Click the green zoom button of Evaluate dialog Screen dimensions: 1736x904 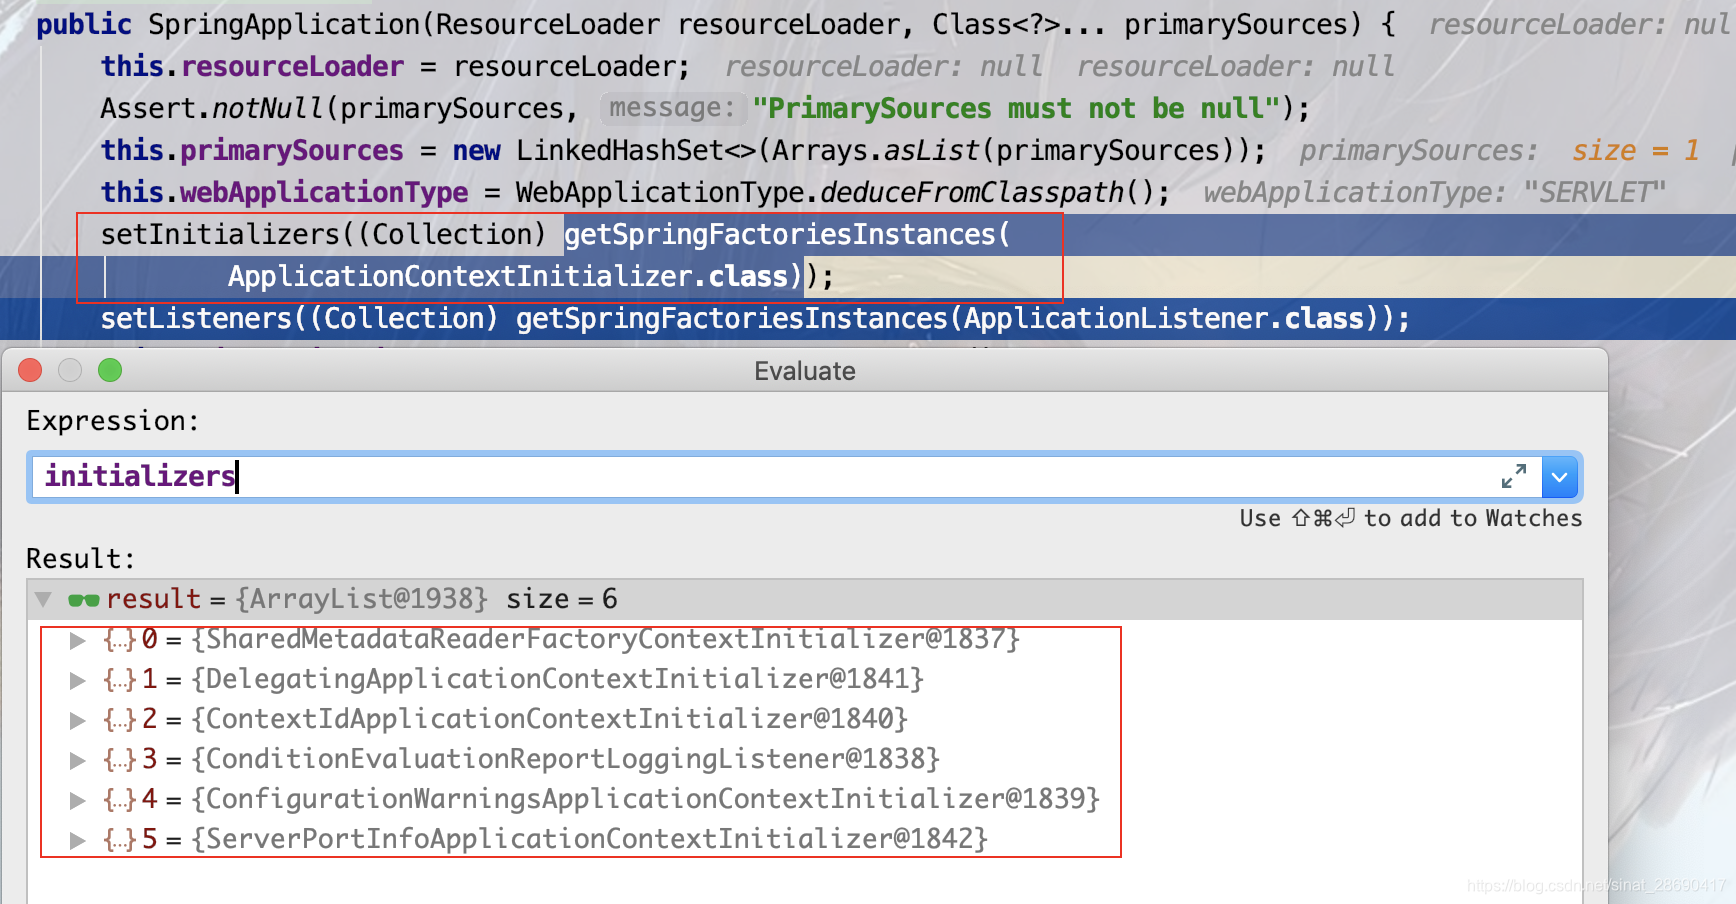point(110,370)
